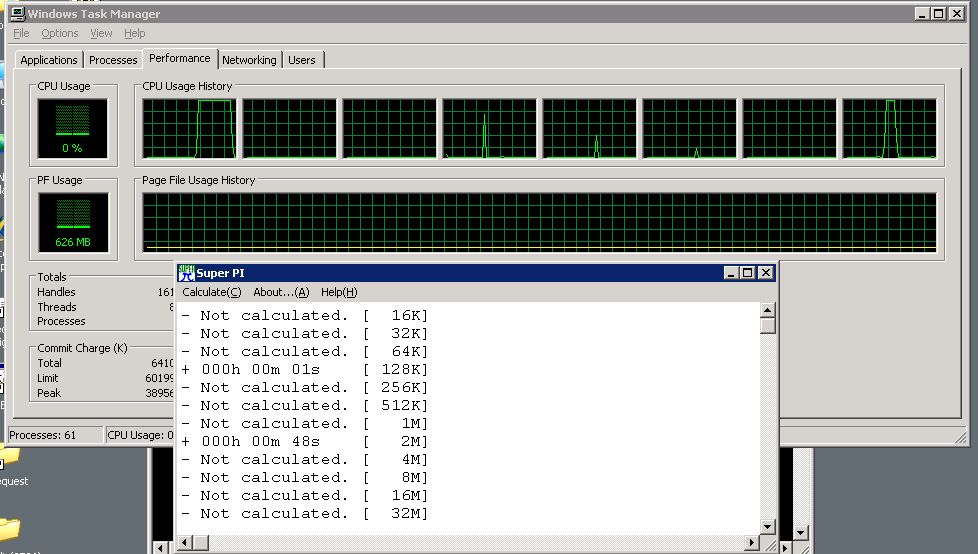Click the 'Not calculated. [8M]' line
Image resolution: width=978 pixels, height=554 pixels.
click(x=304, y=477)
